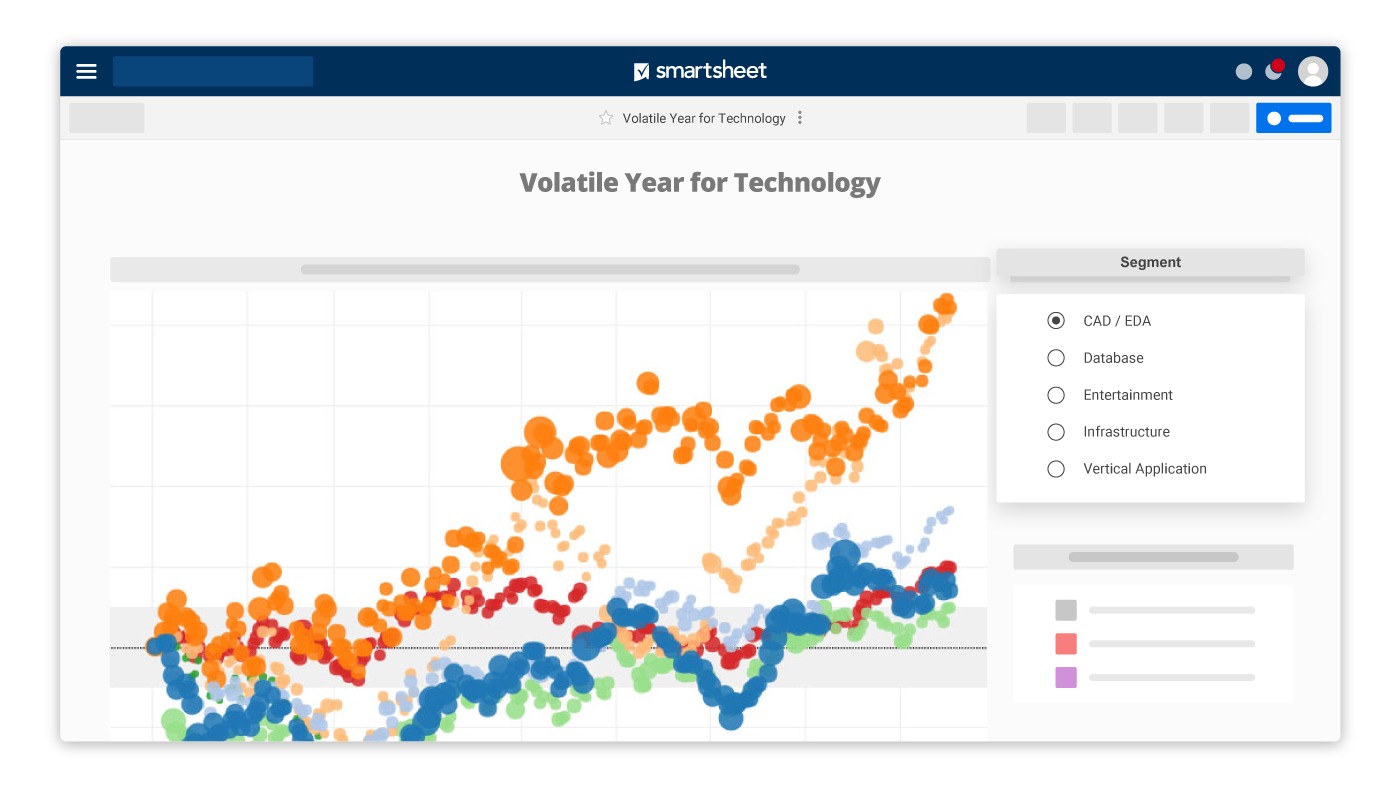Star the Volatile Year for Technology dashboard
Viewport: 1400px width, 788px height.
(606, 118)
